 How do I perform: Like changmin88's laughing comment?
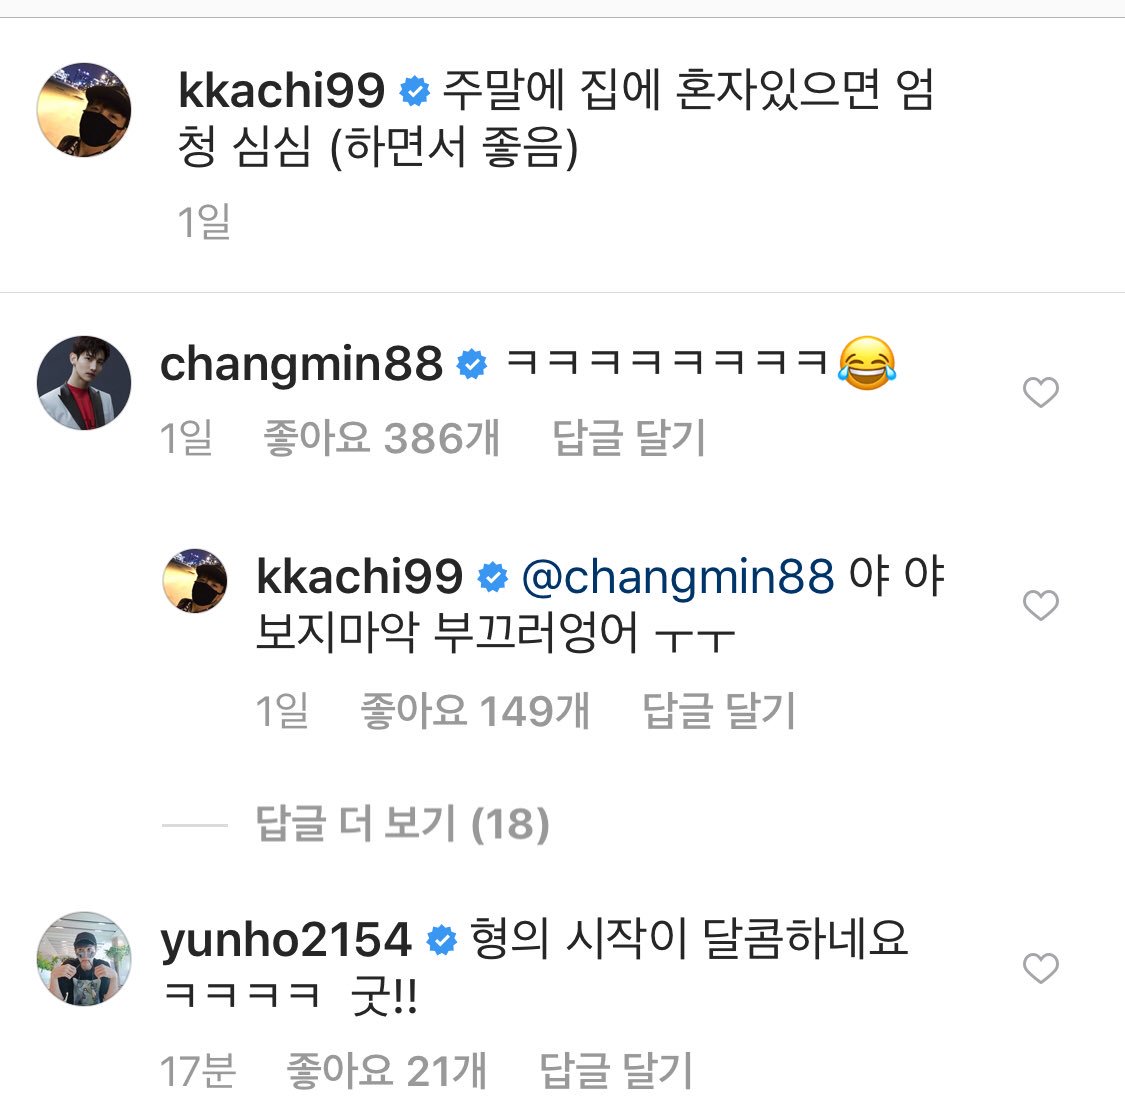click(x=1040, y=392)
